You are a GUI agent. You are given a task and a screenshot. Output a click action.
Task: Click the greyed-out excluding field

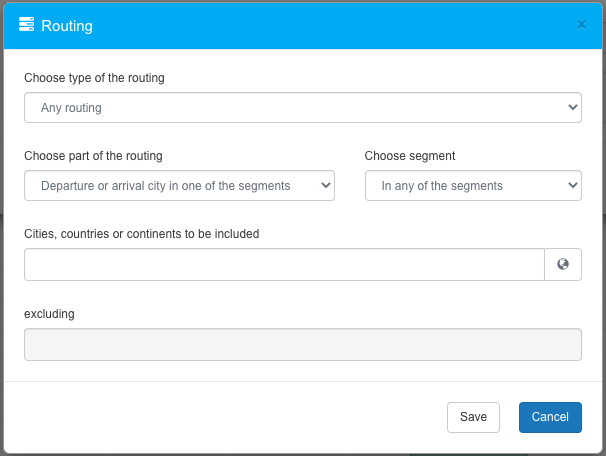tap(302, 345)
